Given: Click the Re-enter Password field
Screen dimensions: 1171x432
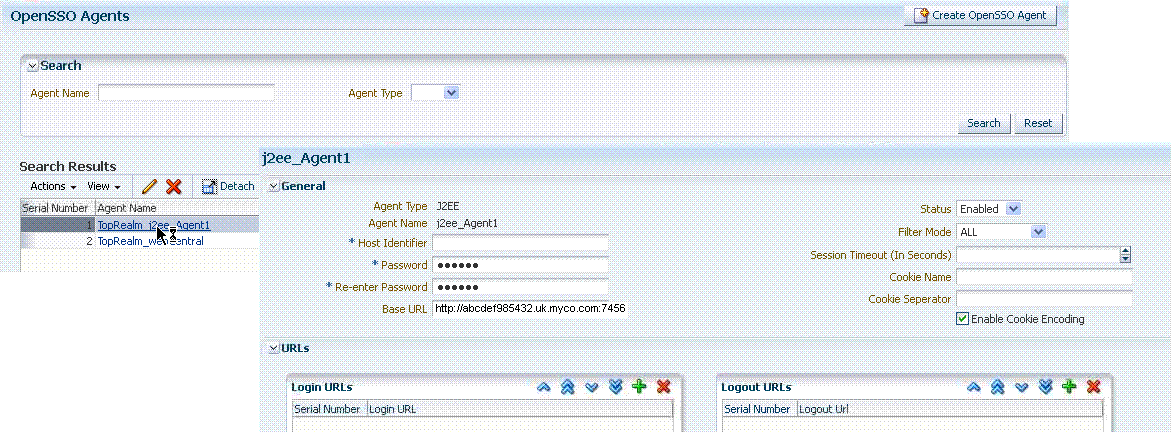Looking at the screenshot, I should click(521, 287).
